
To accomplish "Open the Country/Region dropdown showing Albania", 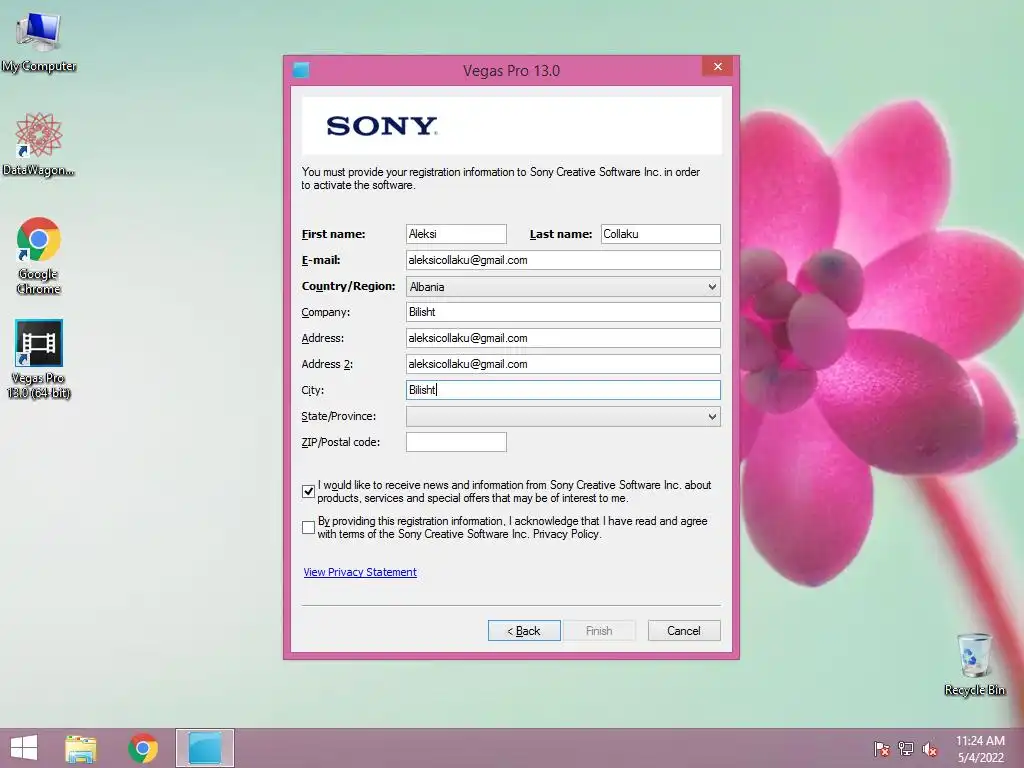I will tap(563, 287).
